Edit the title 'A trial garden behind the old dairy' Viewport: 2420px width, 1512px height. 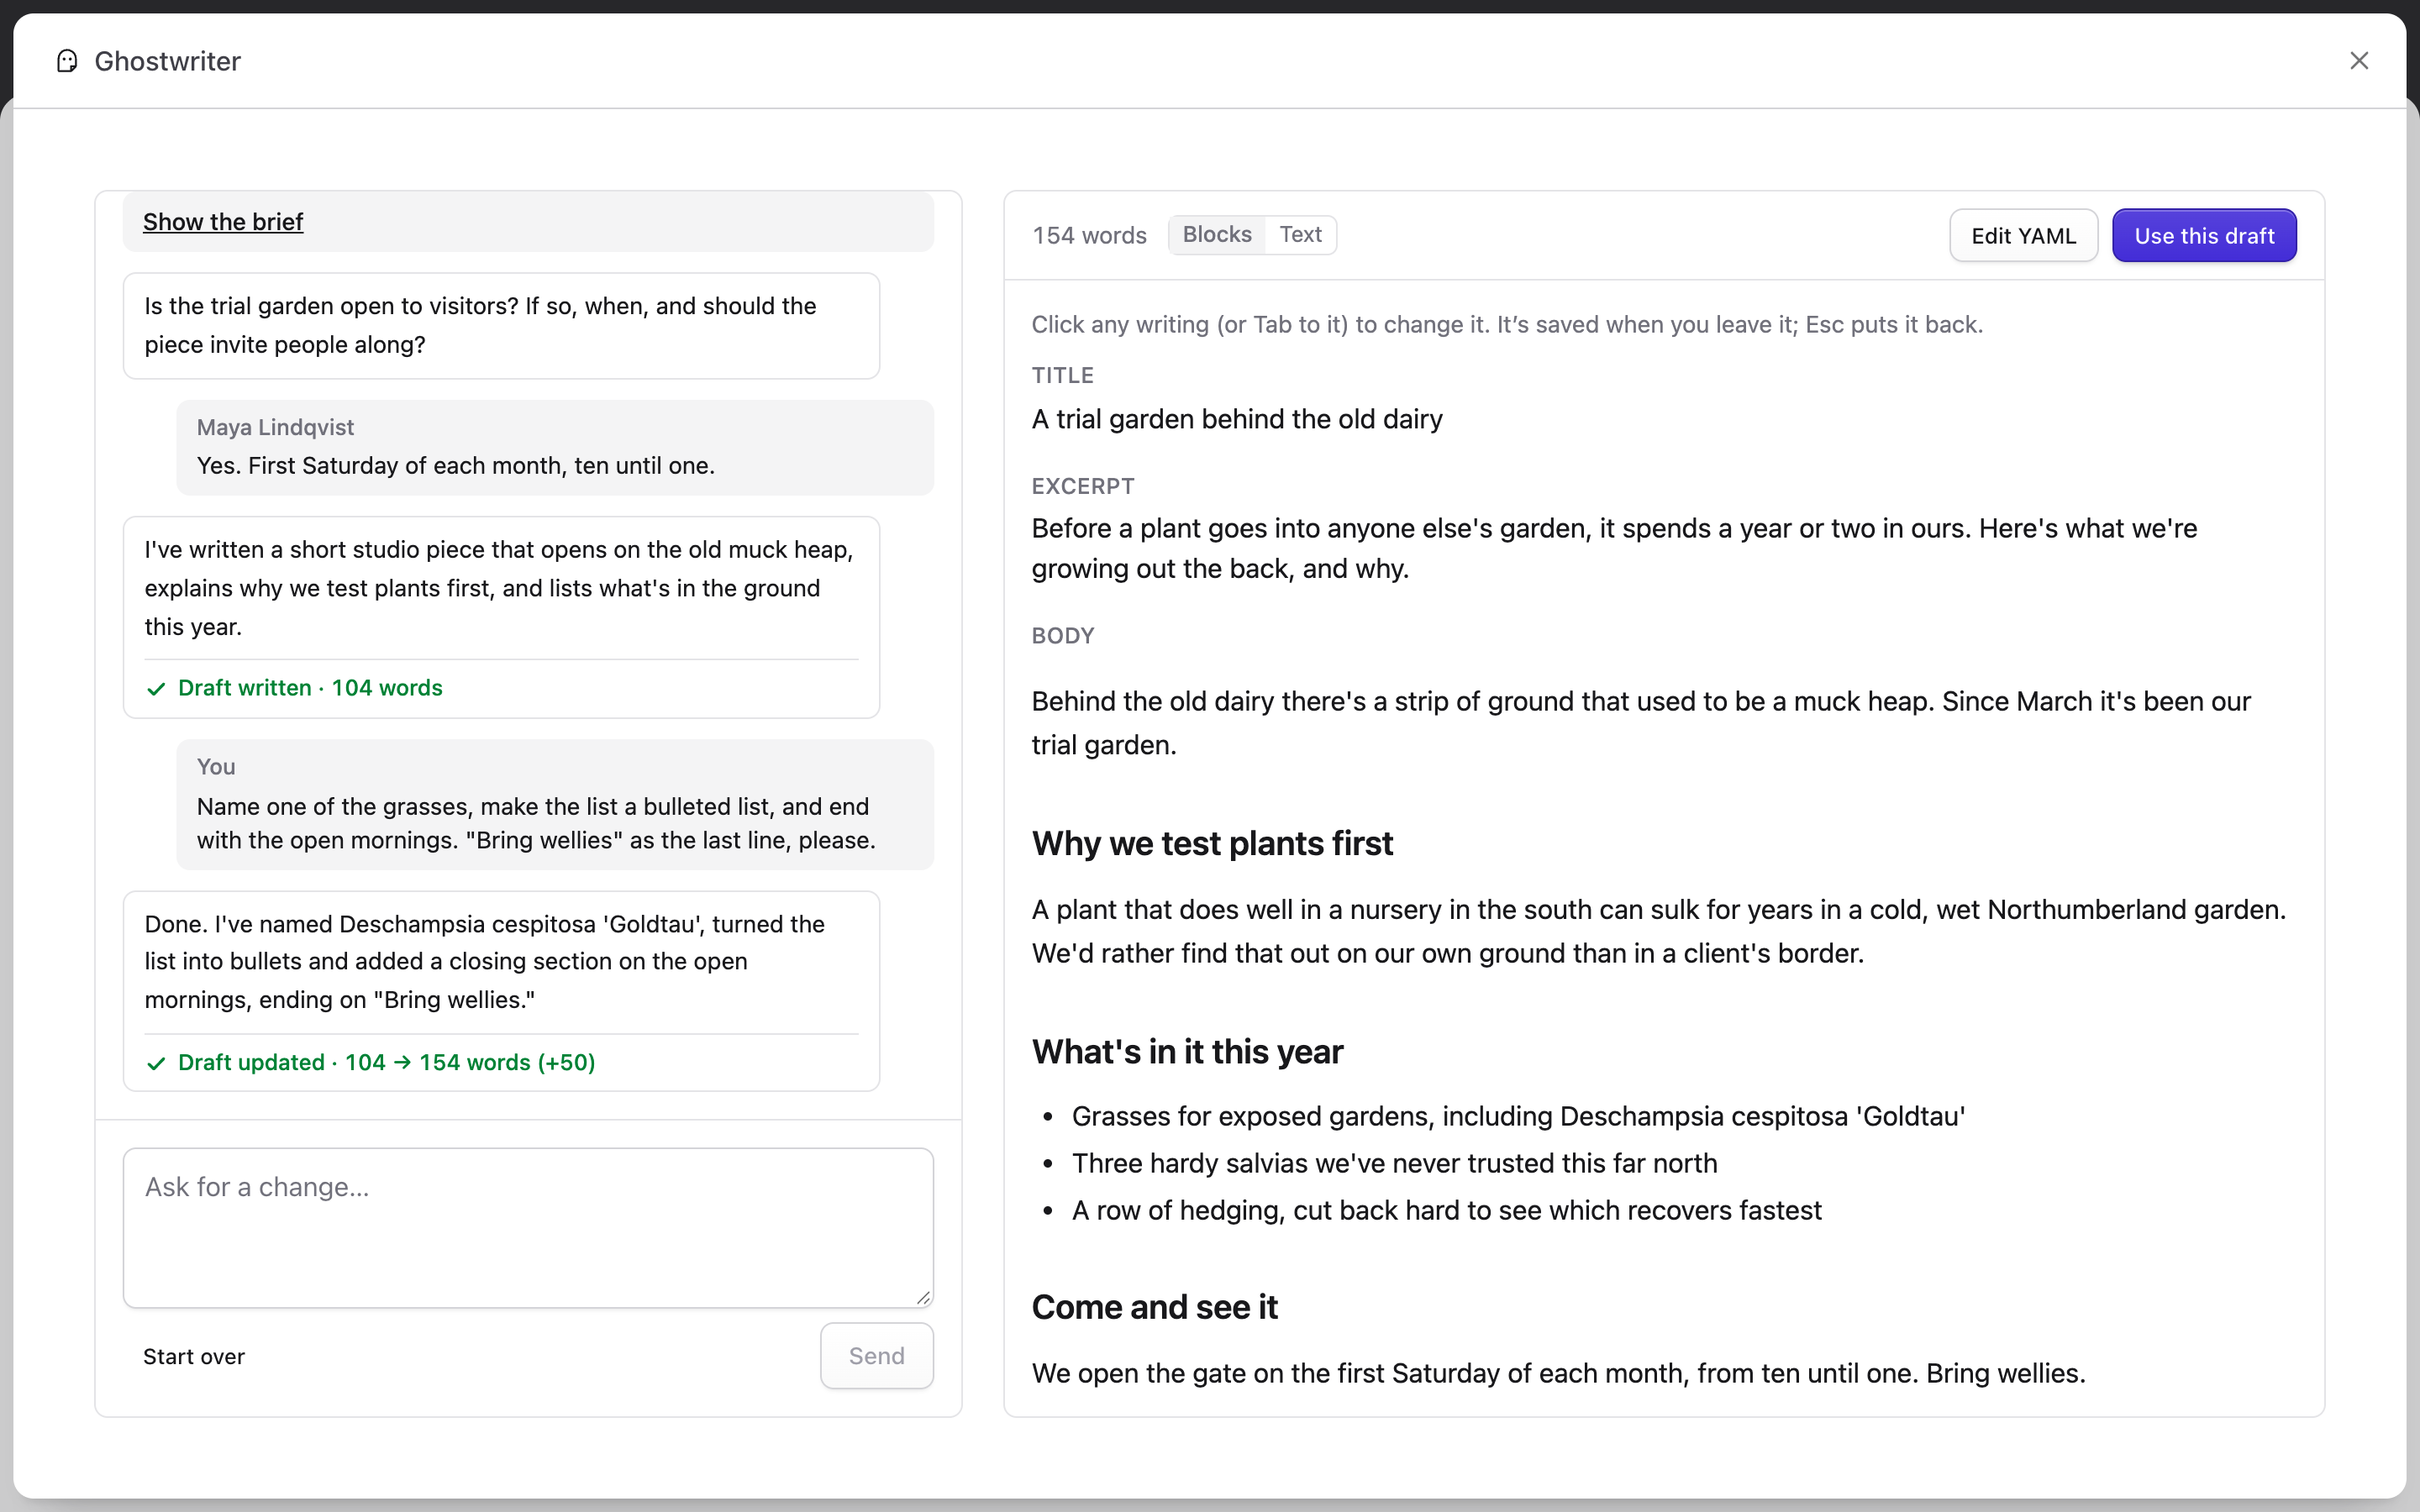pos(1237,419)
